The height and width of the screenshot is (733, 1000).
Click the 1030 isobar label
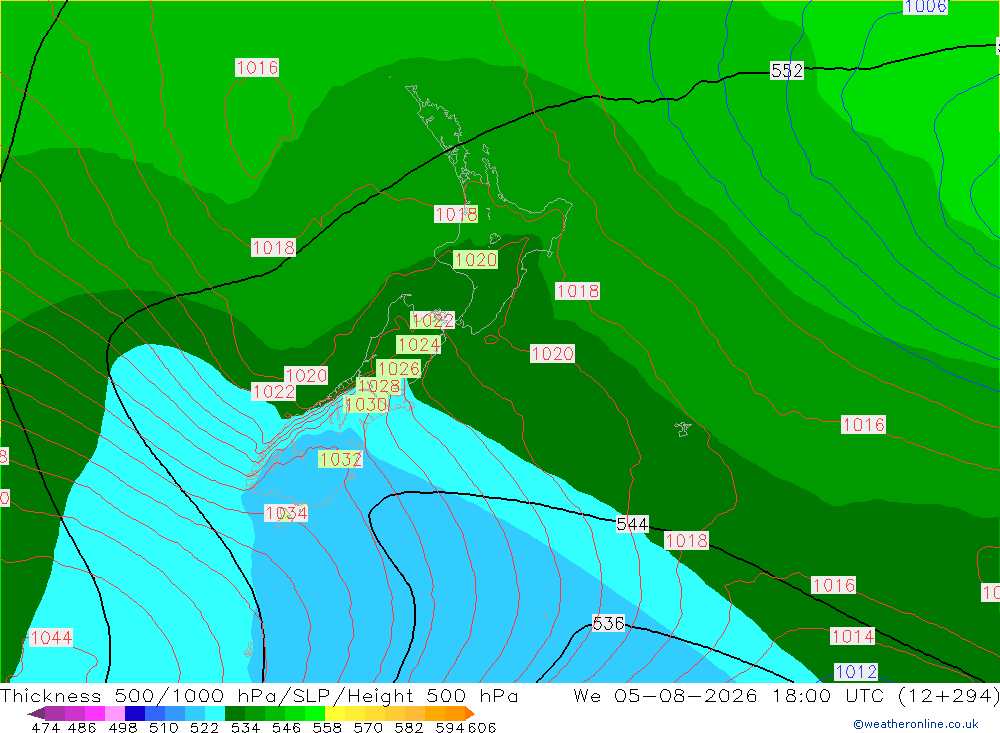pos(366,404)
